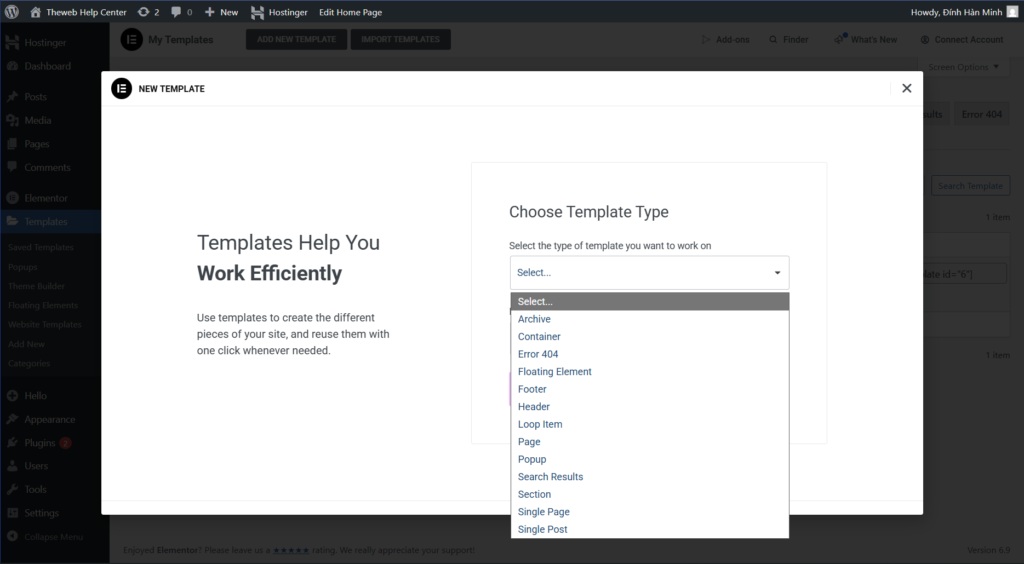Pick Floating Element template type
The image size is (1024, 564).
click(x=554, y=371)
